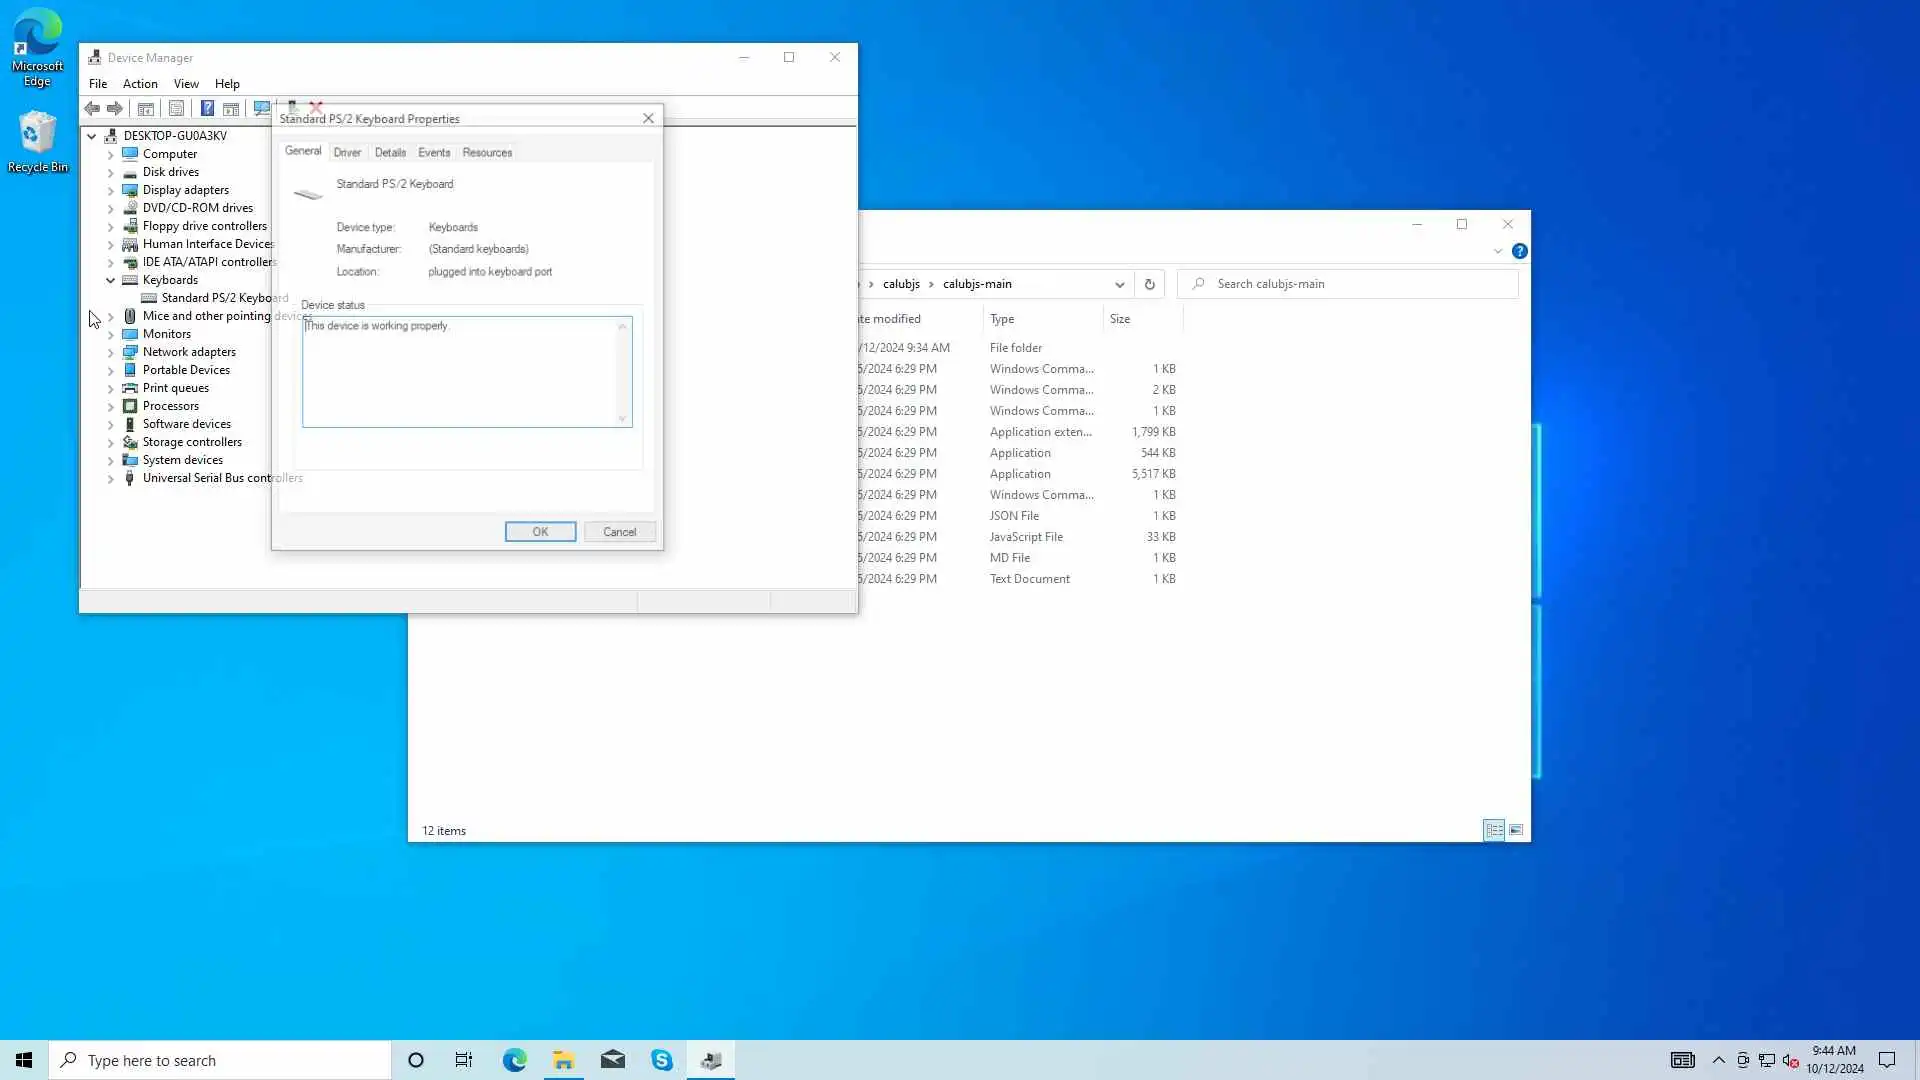This screenshot has width=1920, height=1080.
Task: Click the Properties toolbar icon in Device Manager
Action: 177,108
